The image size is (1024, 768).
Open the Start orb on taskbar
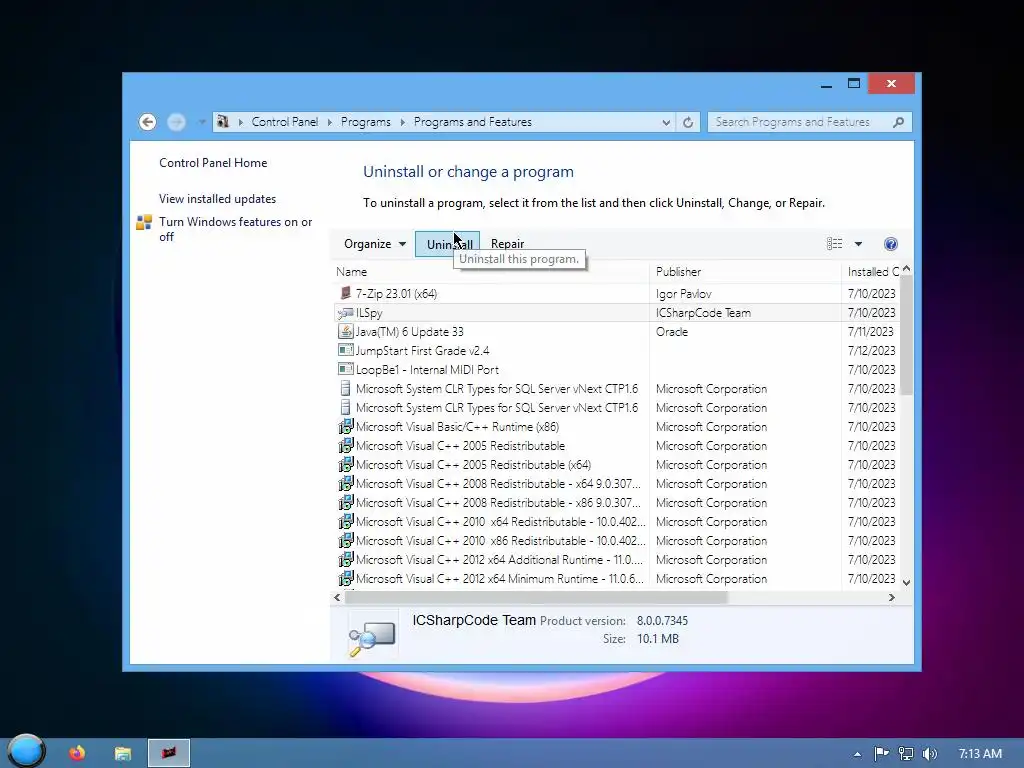(26, 751)
